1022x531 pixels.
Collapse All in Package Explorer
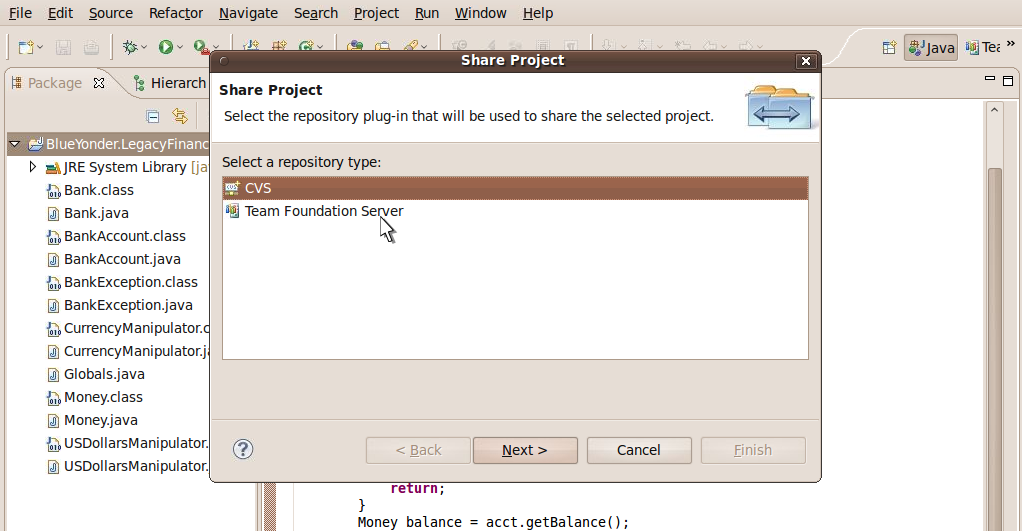coord(153,117)
